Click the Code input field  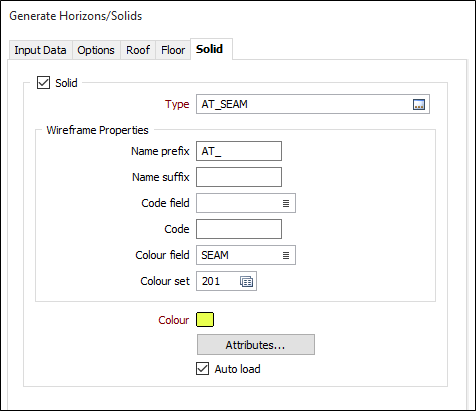[239, 229]
